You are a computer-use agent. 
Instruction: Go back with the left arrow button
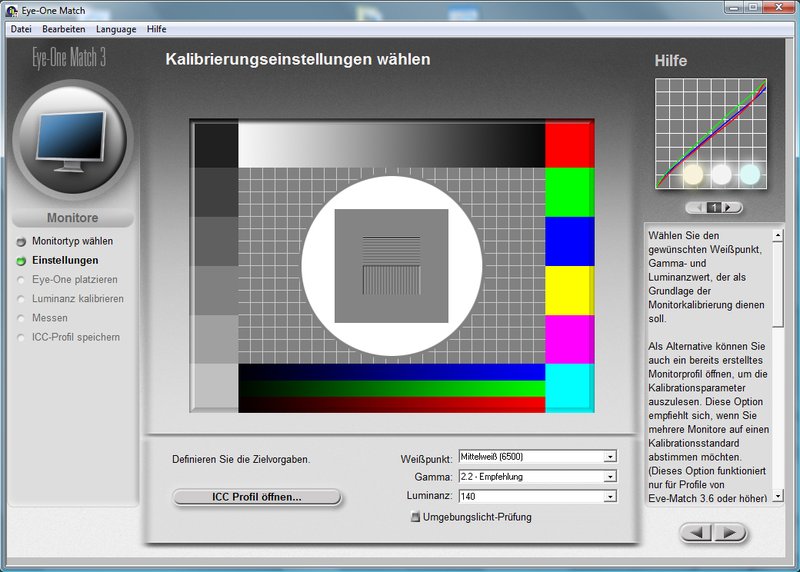[x=697, y=533]
